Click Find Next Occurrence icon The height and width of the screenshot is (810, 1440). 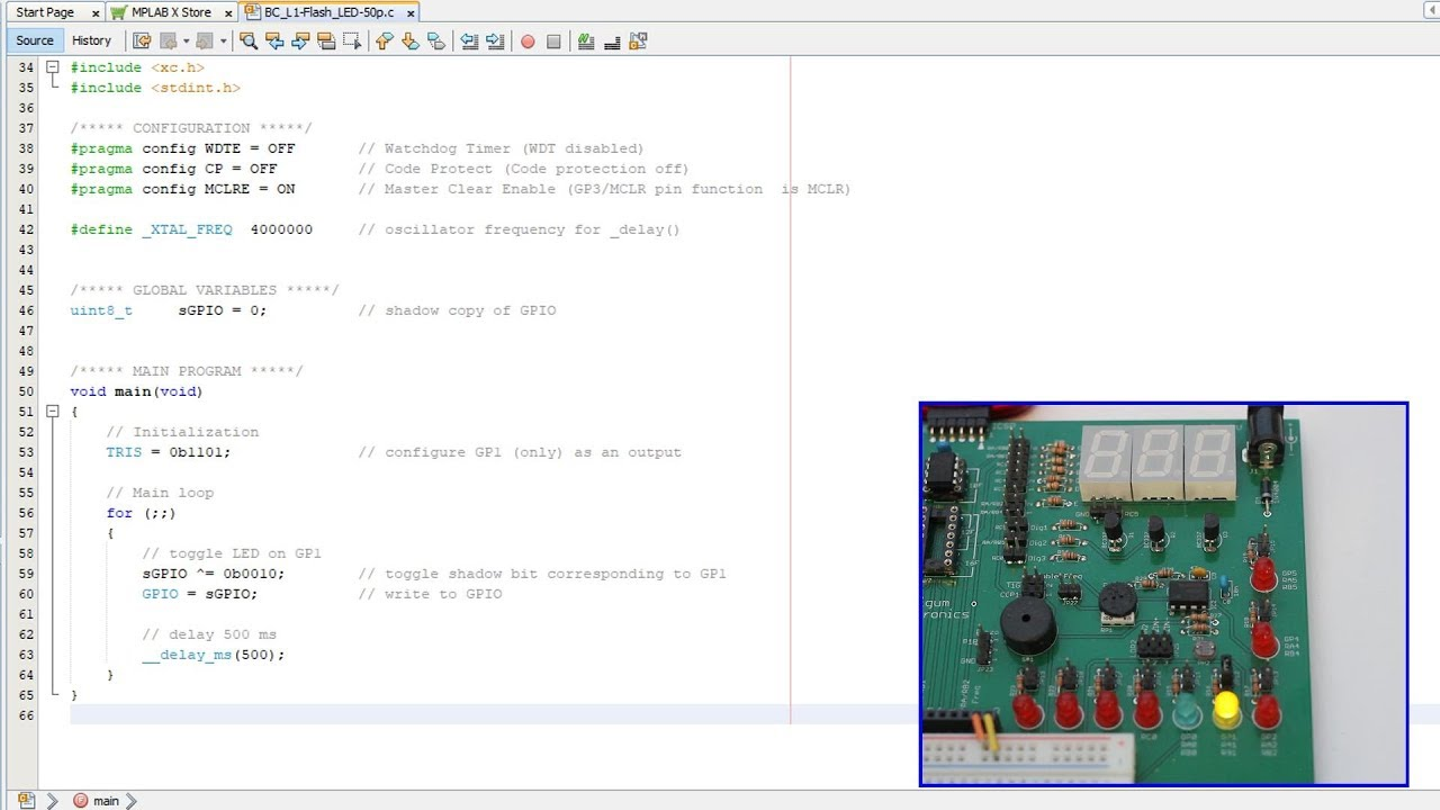click(300, 41)
